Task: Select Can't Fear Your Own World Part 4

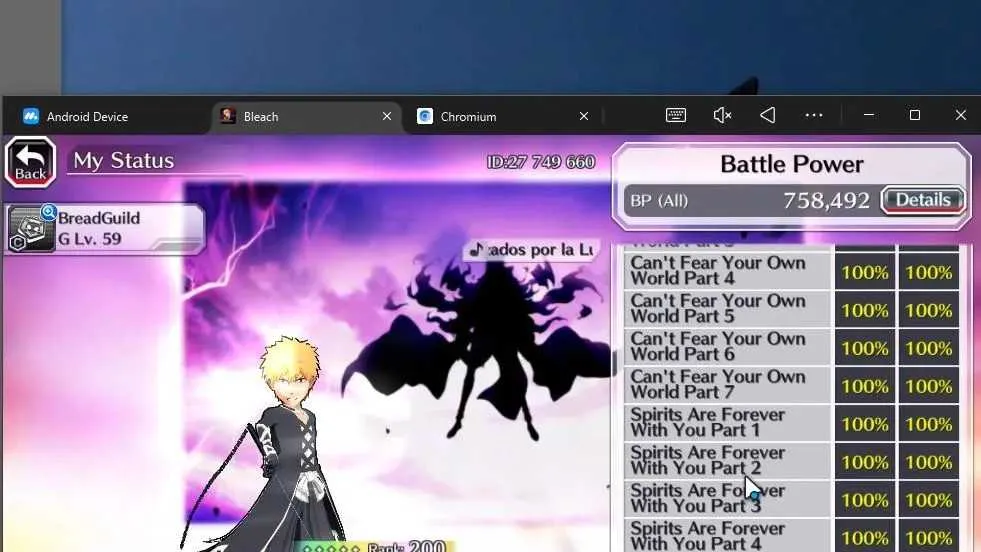Action: (727, 271)
